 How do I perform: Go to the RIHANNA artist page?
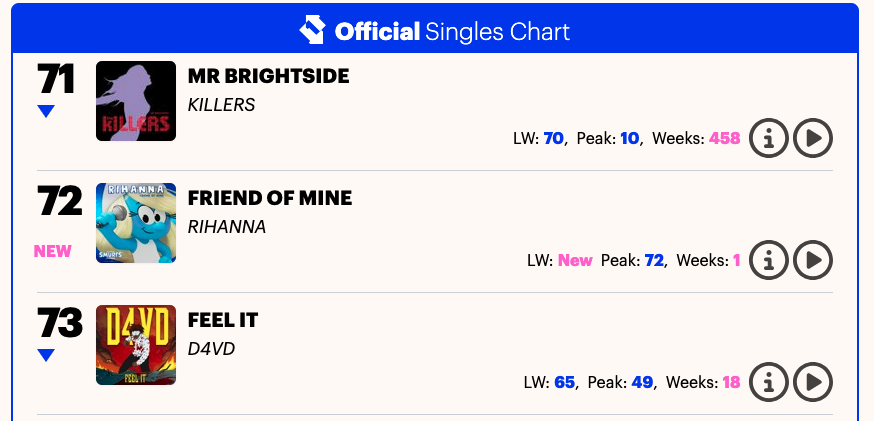(x=227, y=226)
